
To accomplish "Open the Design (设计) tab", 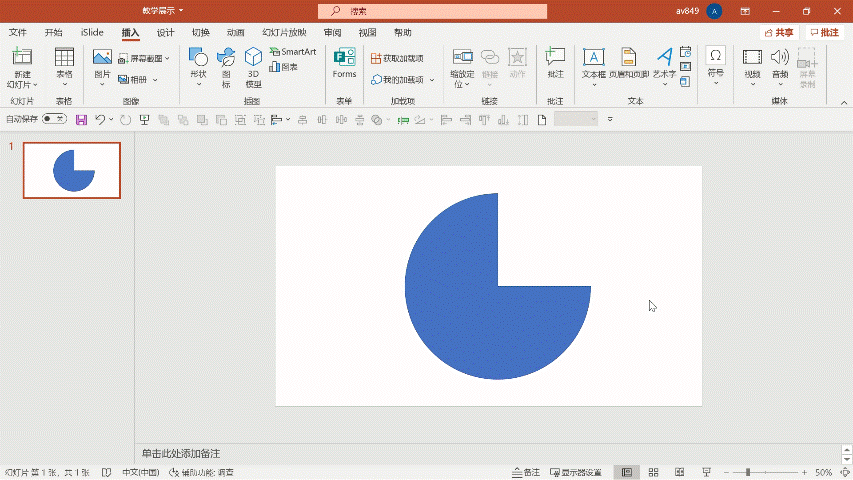I will coord(165,32).
